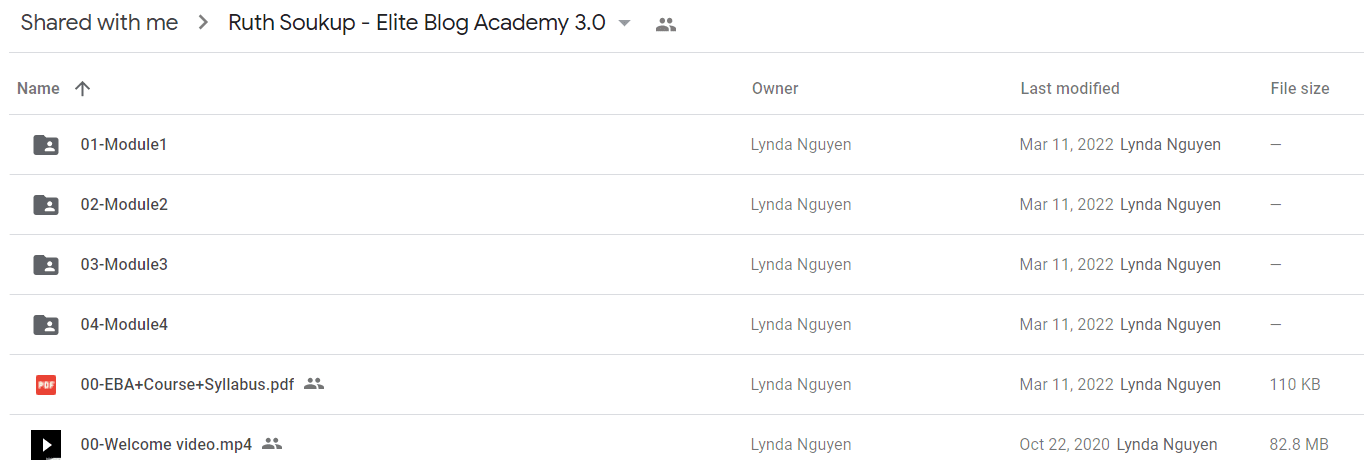
Task: Click the PDF icon for the EBA Course Syllabus
Action: pyautogui.click(x=46, y=384)
